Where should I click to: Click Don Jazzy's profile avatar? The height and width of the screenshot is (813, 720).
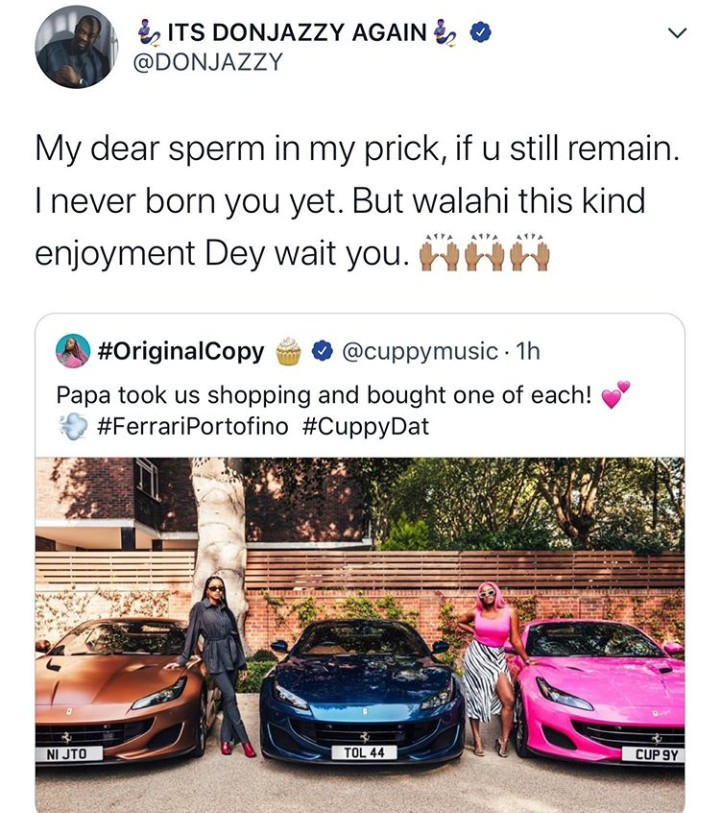[x=77, y=47]
